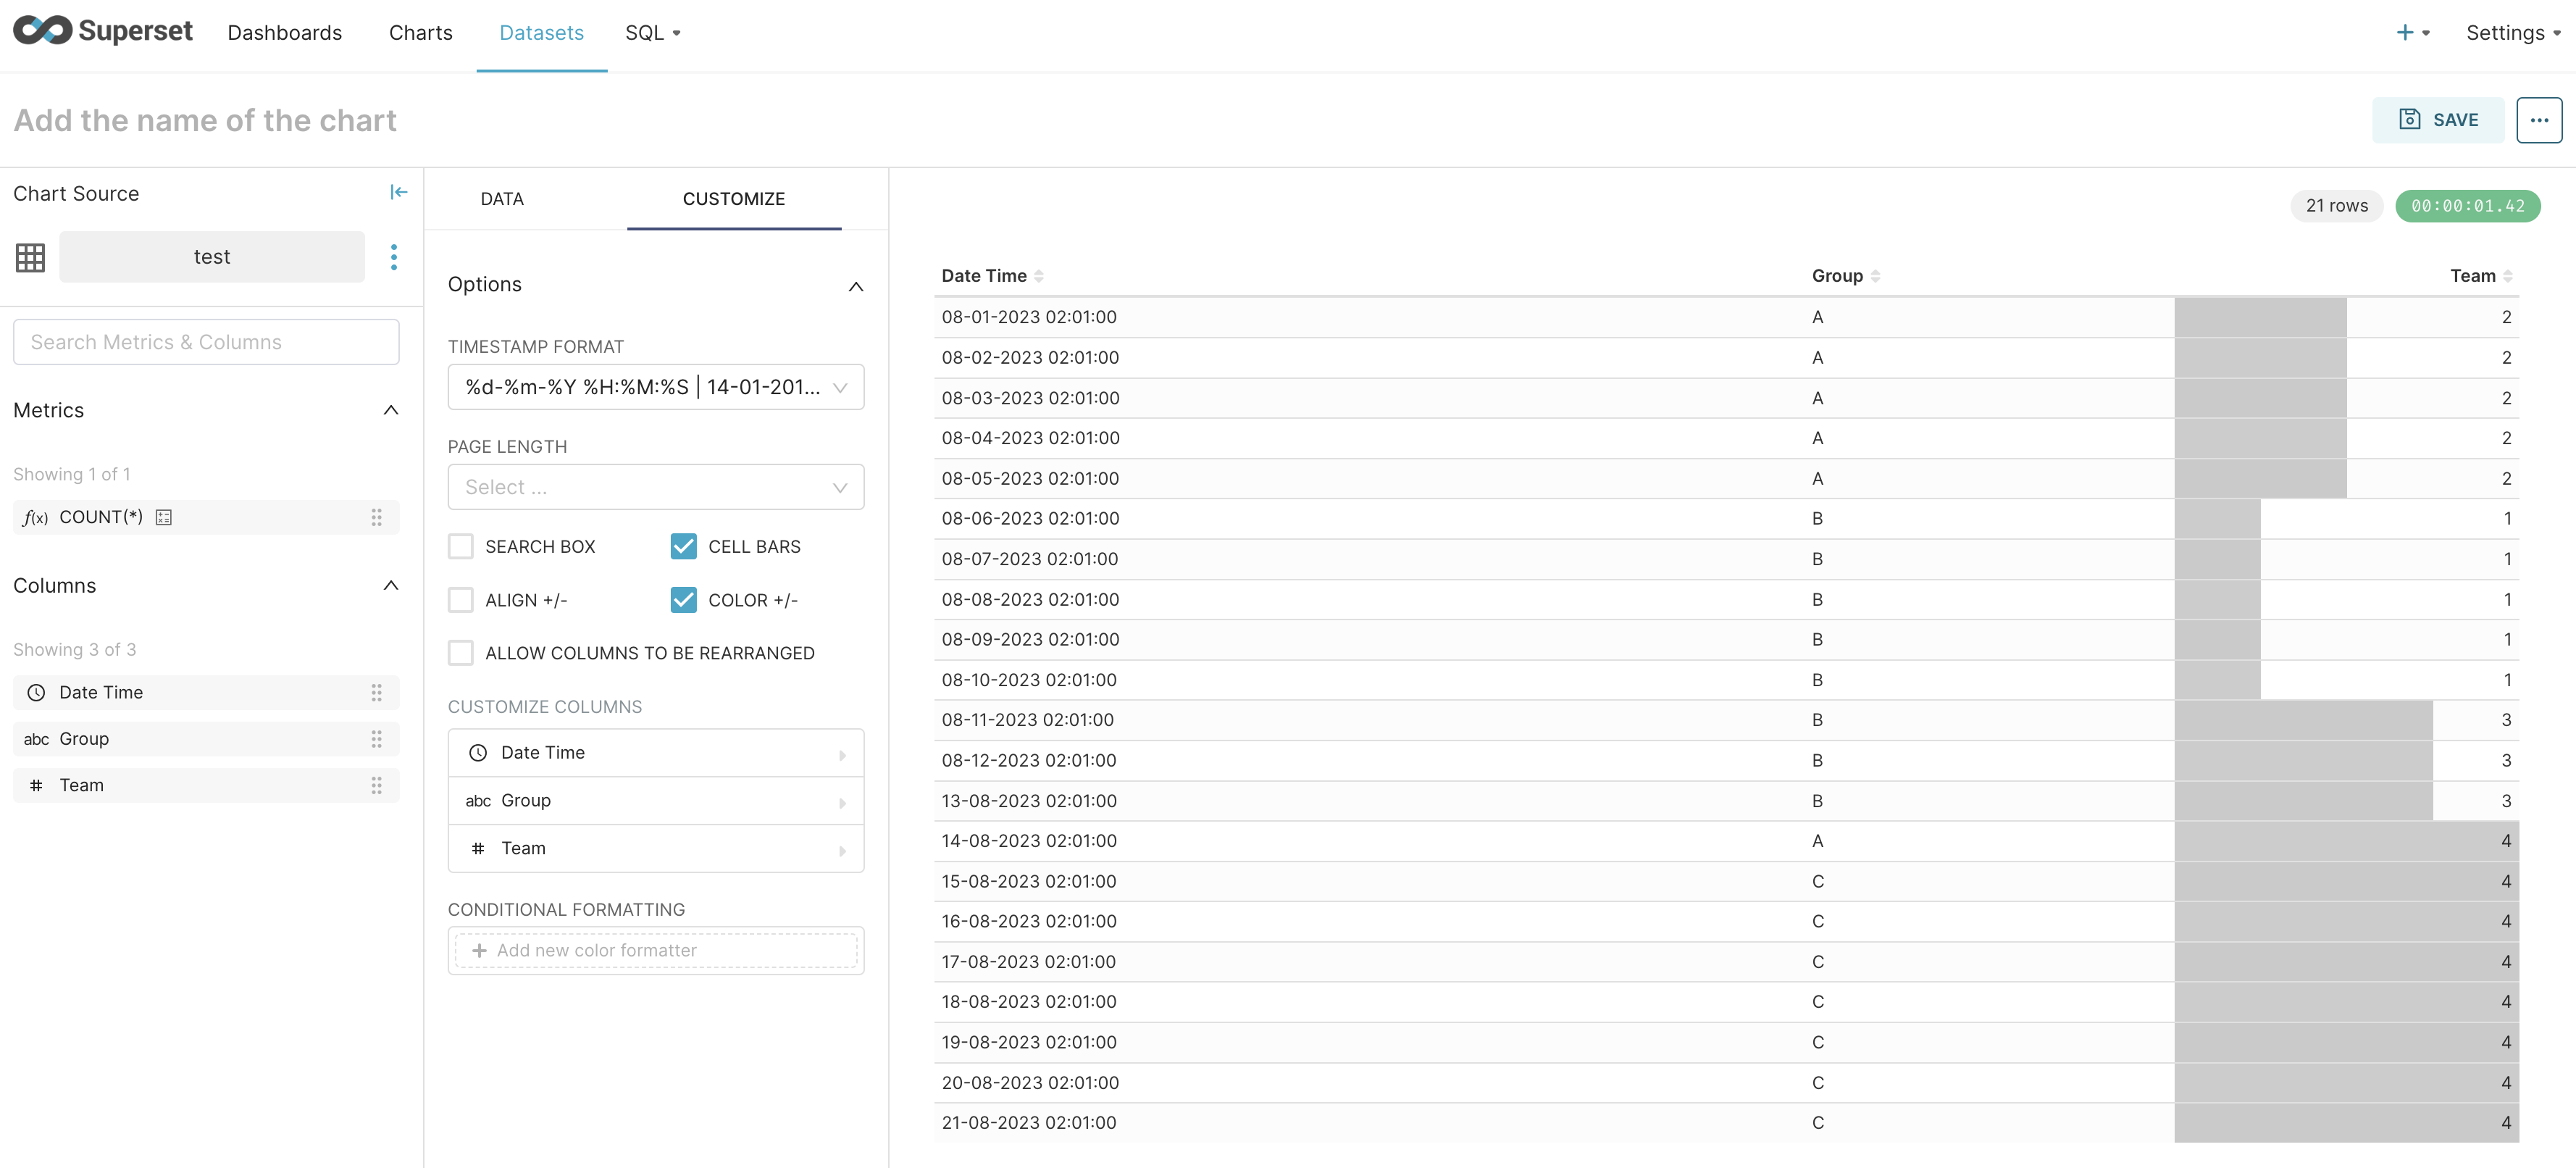Click the 13-08-2023 02:01:00 date cell
2576x1168 pixels.
coord(1029,801)
